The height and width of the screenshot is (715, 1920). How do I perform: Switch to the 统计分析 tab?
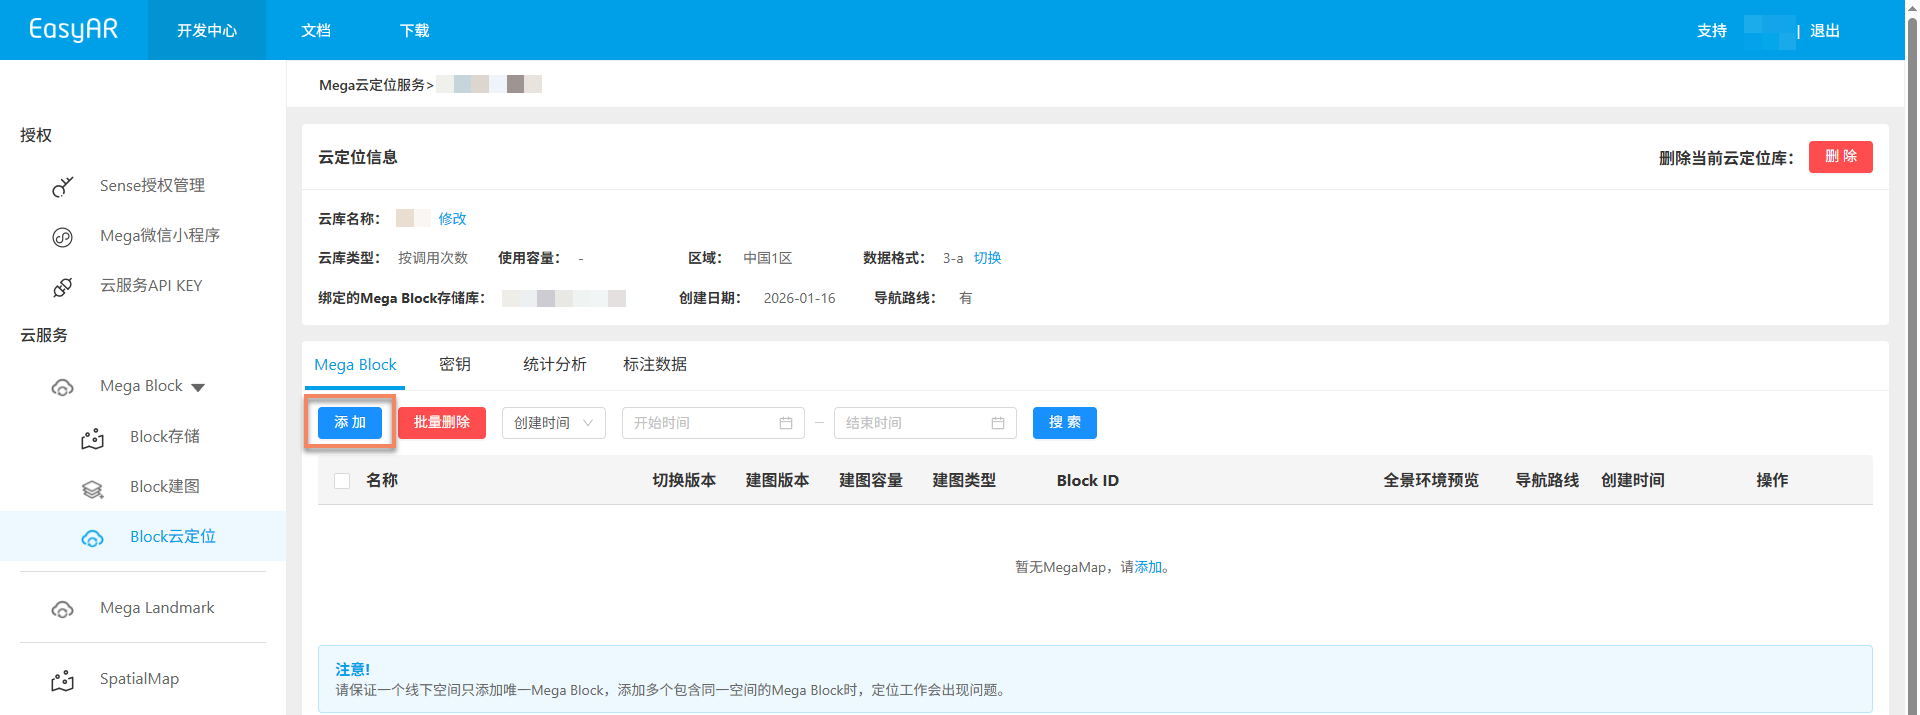(554, 365)
